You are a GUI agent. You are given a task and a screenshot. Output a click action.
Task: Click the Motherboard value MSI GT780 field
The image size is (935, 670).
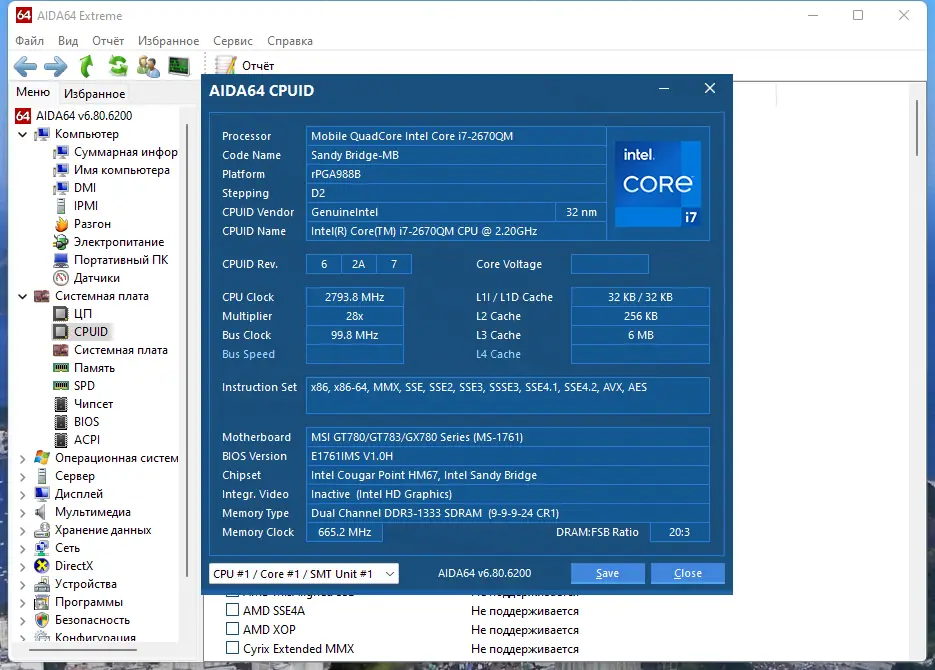point(507,437)
